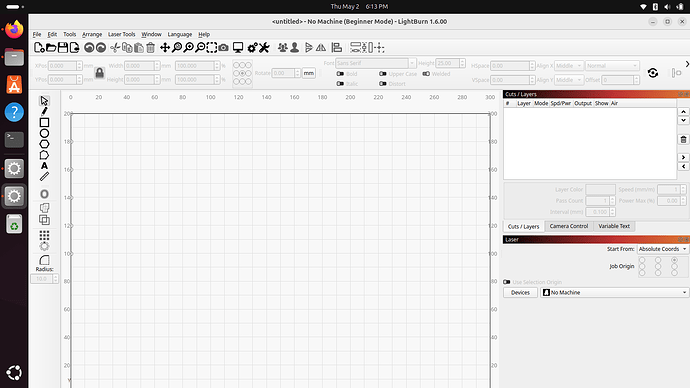690x388 pixels.
Task: Select the top-right Job Origin radio
Action: click(x=674, y=260)
